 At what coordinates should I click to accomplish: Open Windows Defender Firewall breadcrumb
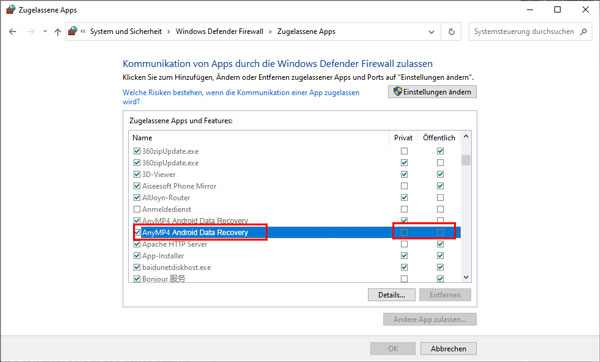point(219,31)
